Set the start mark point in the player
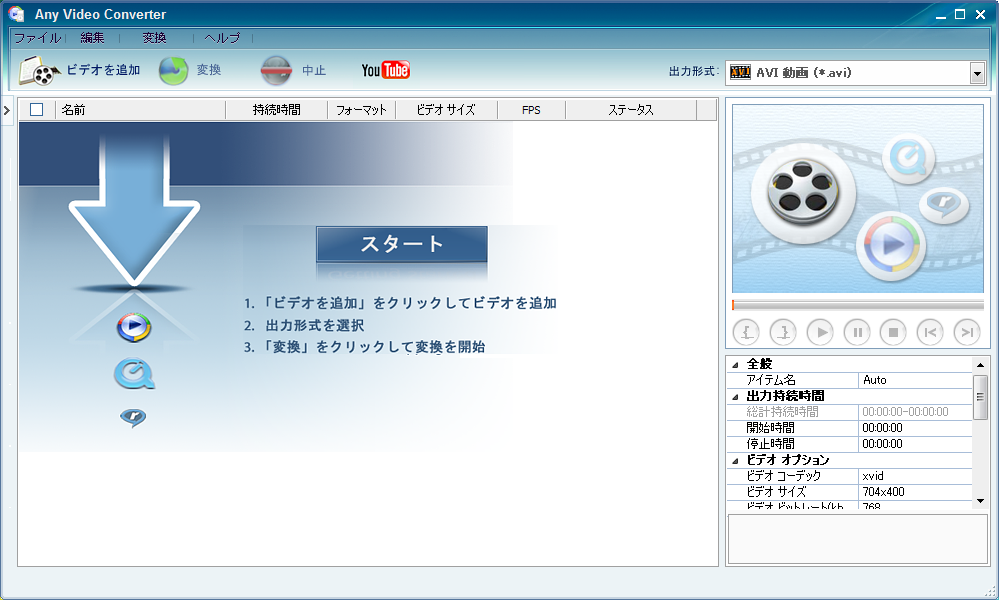The width and height of the screenshot is (999, 600). coord(746,332)
